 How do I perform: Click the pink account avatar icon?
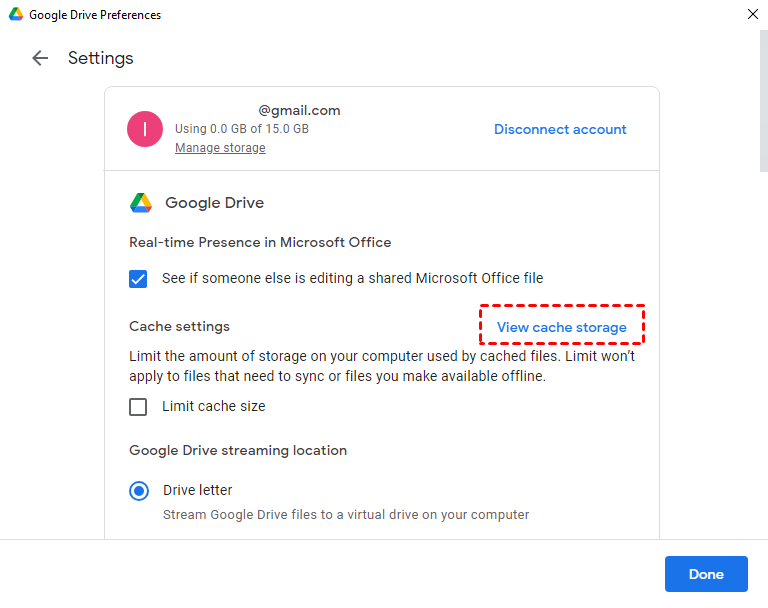coord(146,129)
